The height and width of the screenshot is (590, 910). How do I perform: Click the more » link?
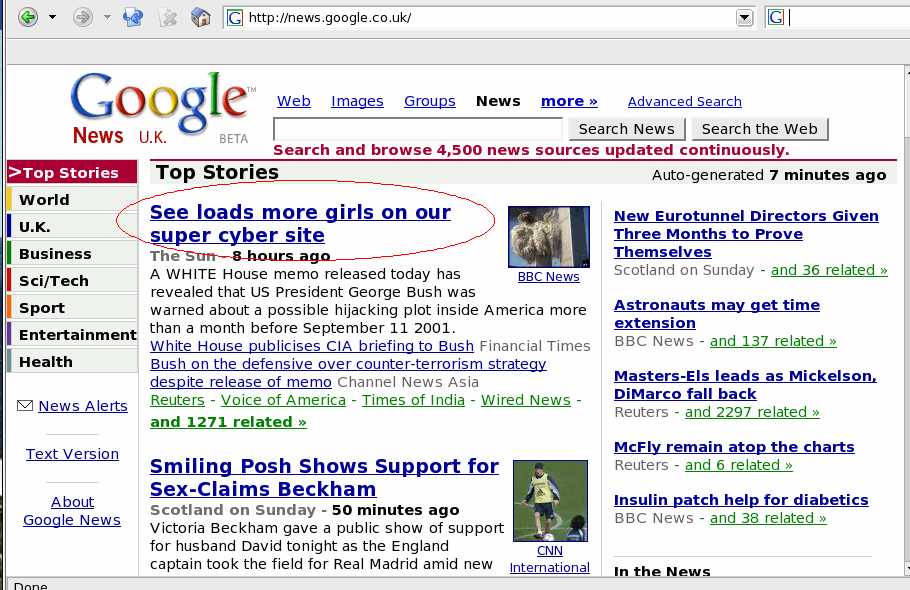(569, 101)
